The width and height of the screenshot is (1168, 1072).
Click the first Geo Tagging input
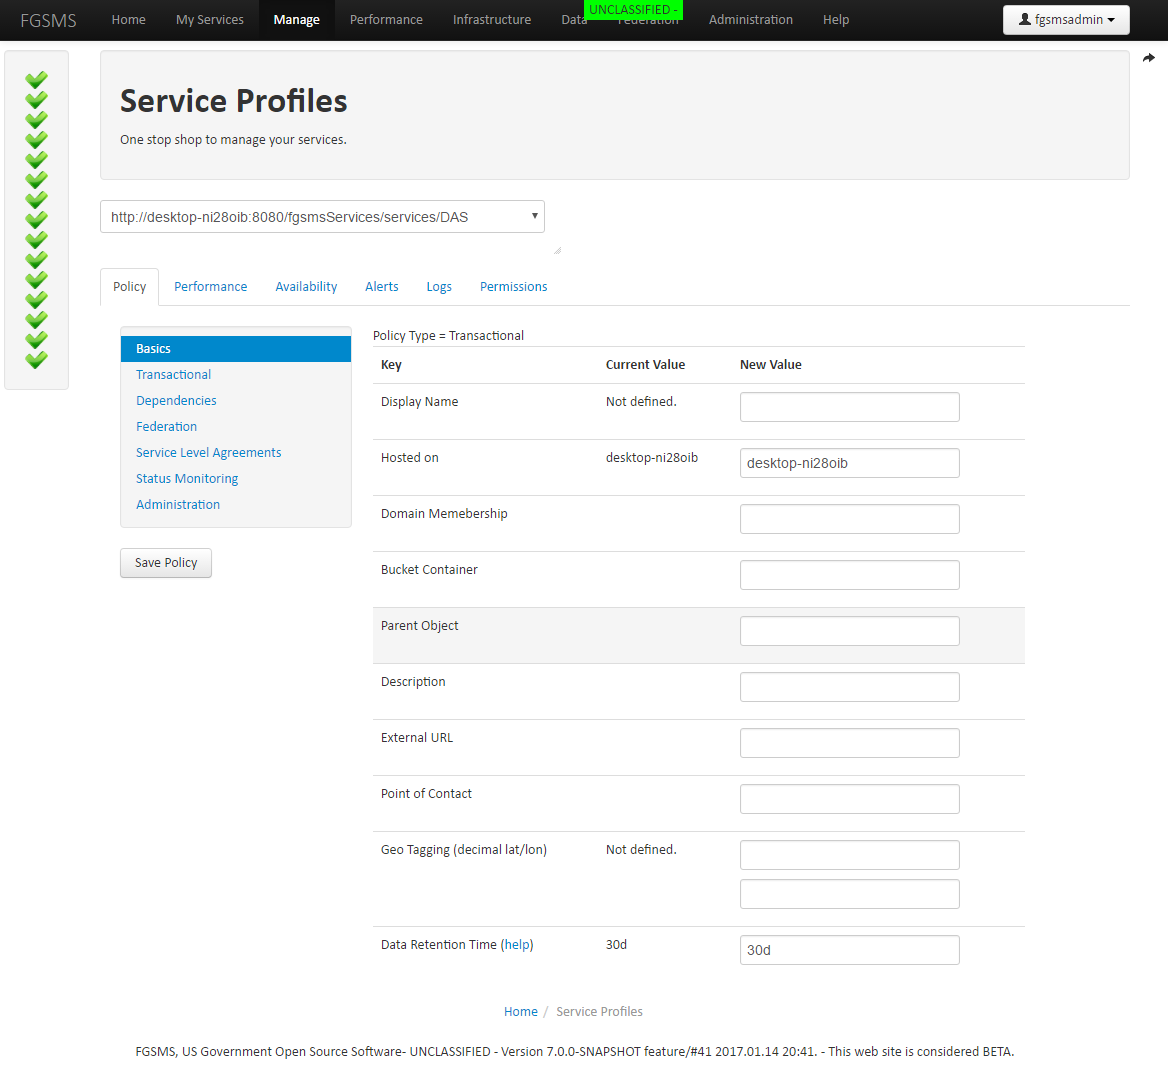(x=850, y=855)
